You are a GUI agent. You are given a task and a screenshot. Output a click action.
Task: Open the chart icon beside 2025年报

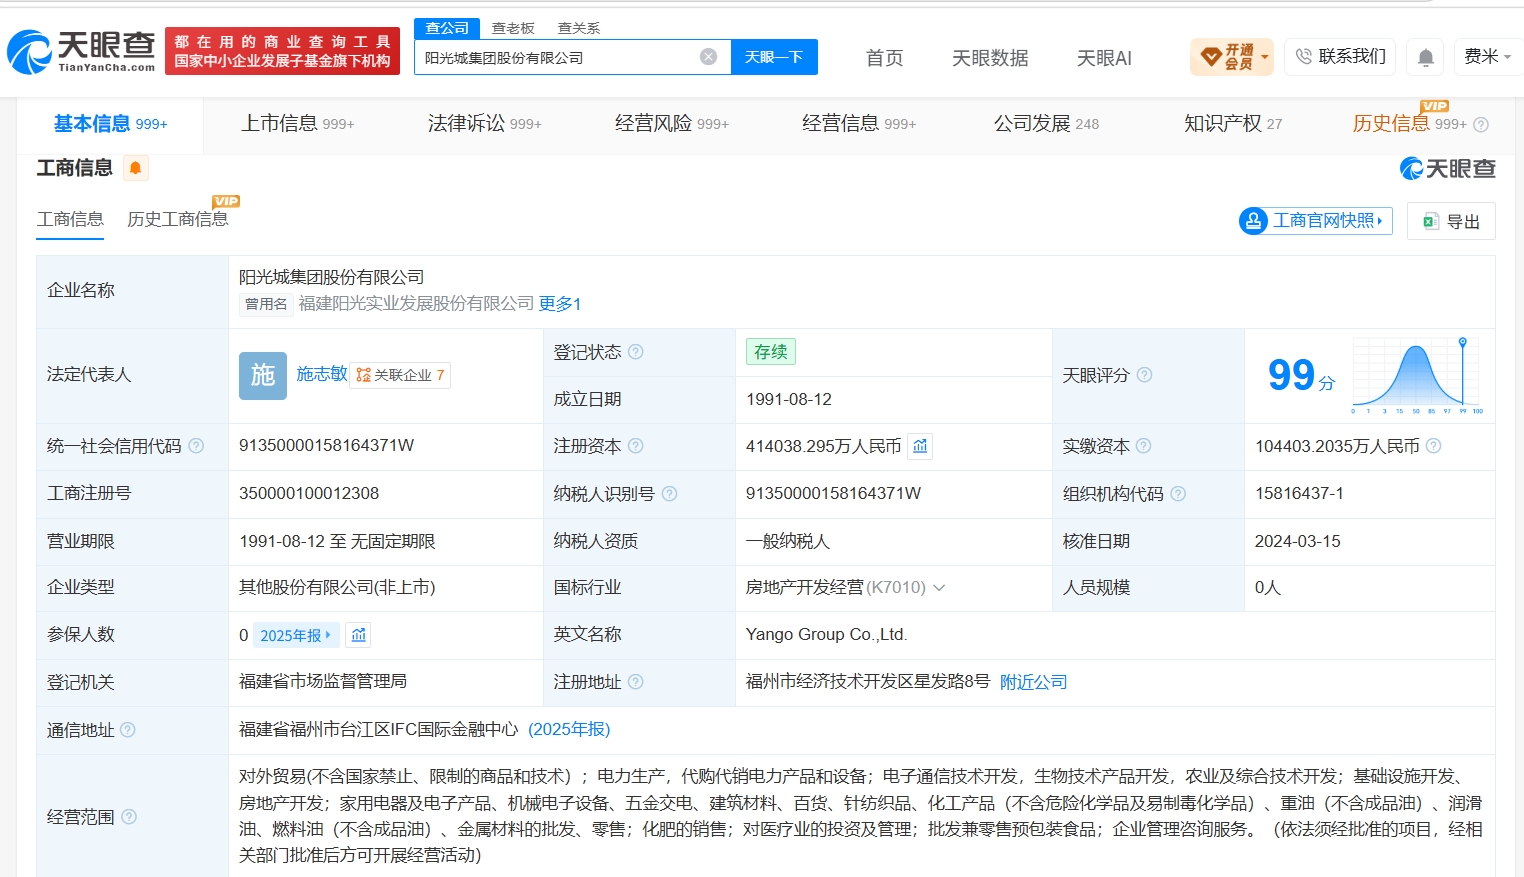359,635
